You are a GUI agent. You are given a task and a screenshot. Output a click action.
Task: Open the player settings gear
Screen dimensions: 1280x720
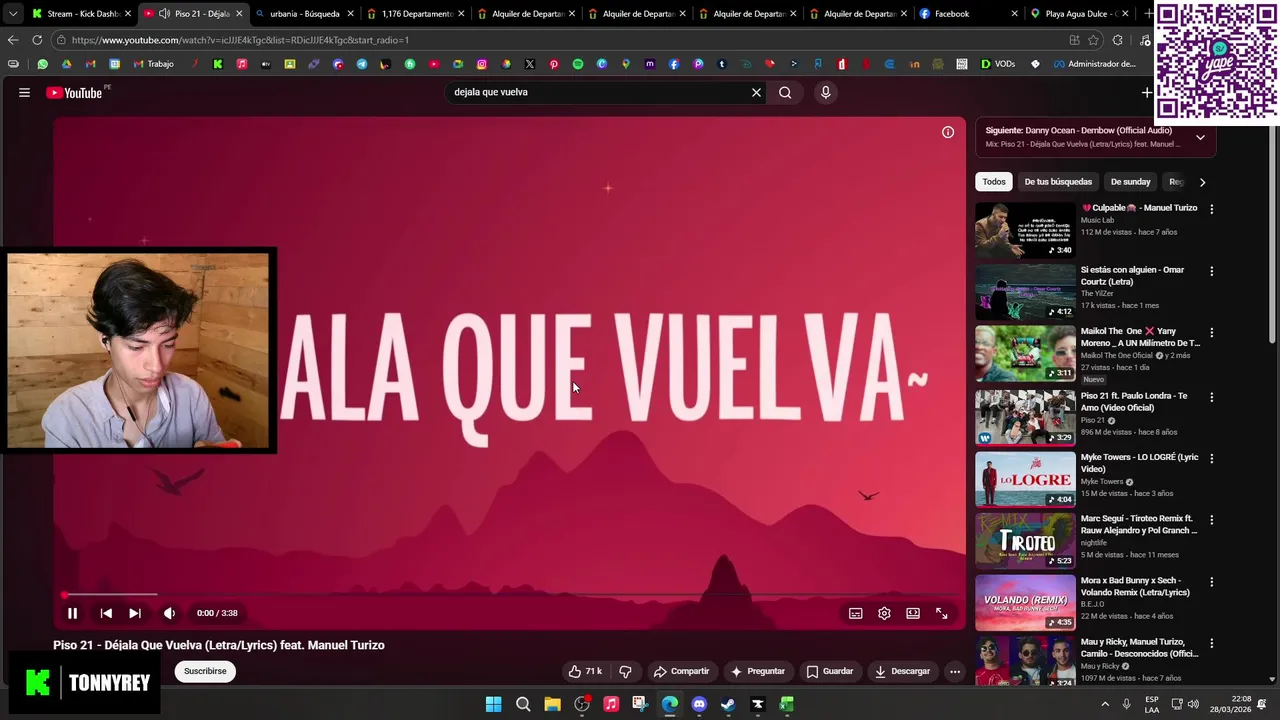coord(884,613)
